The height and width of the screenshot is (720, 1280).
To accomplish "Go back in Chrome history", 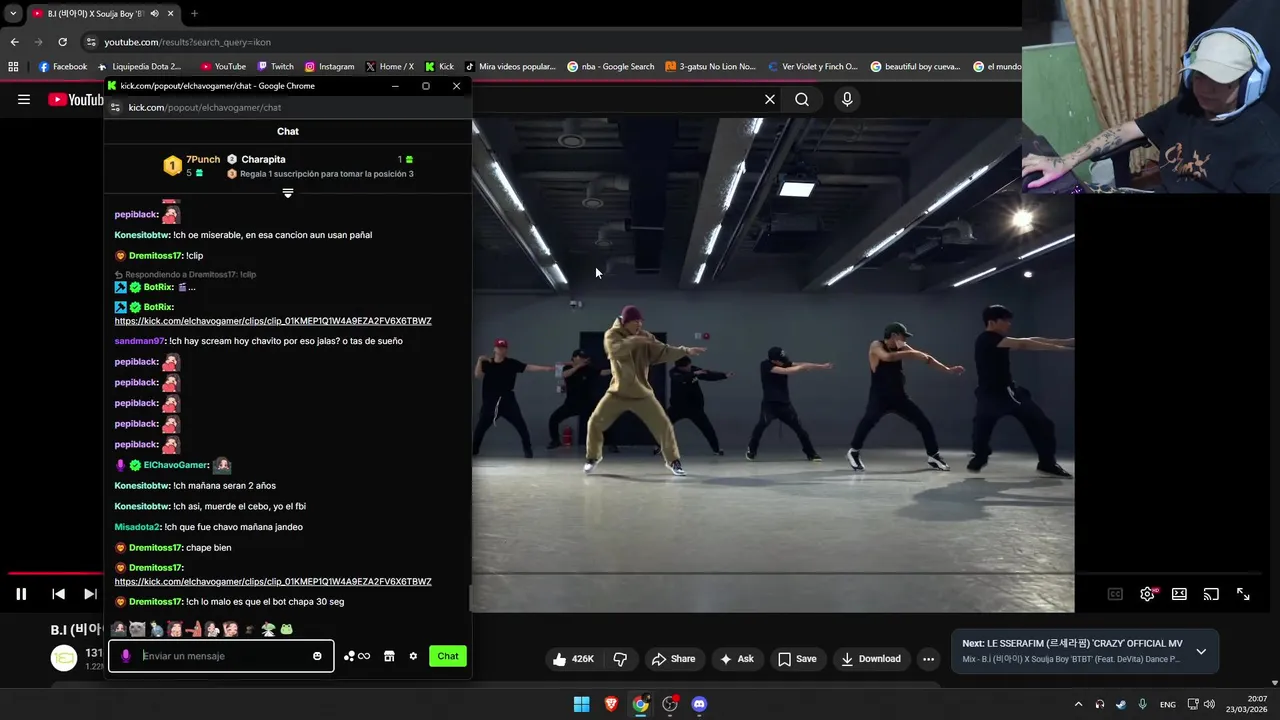I will (14, 42).
